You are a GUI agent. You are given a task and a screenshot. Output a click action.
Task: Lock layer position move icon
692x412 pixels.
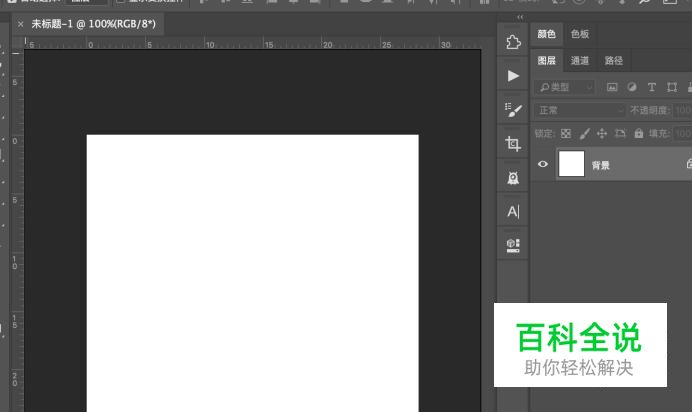tap(602, 133)
